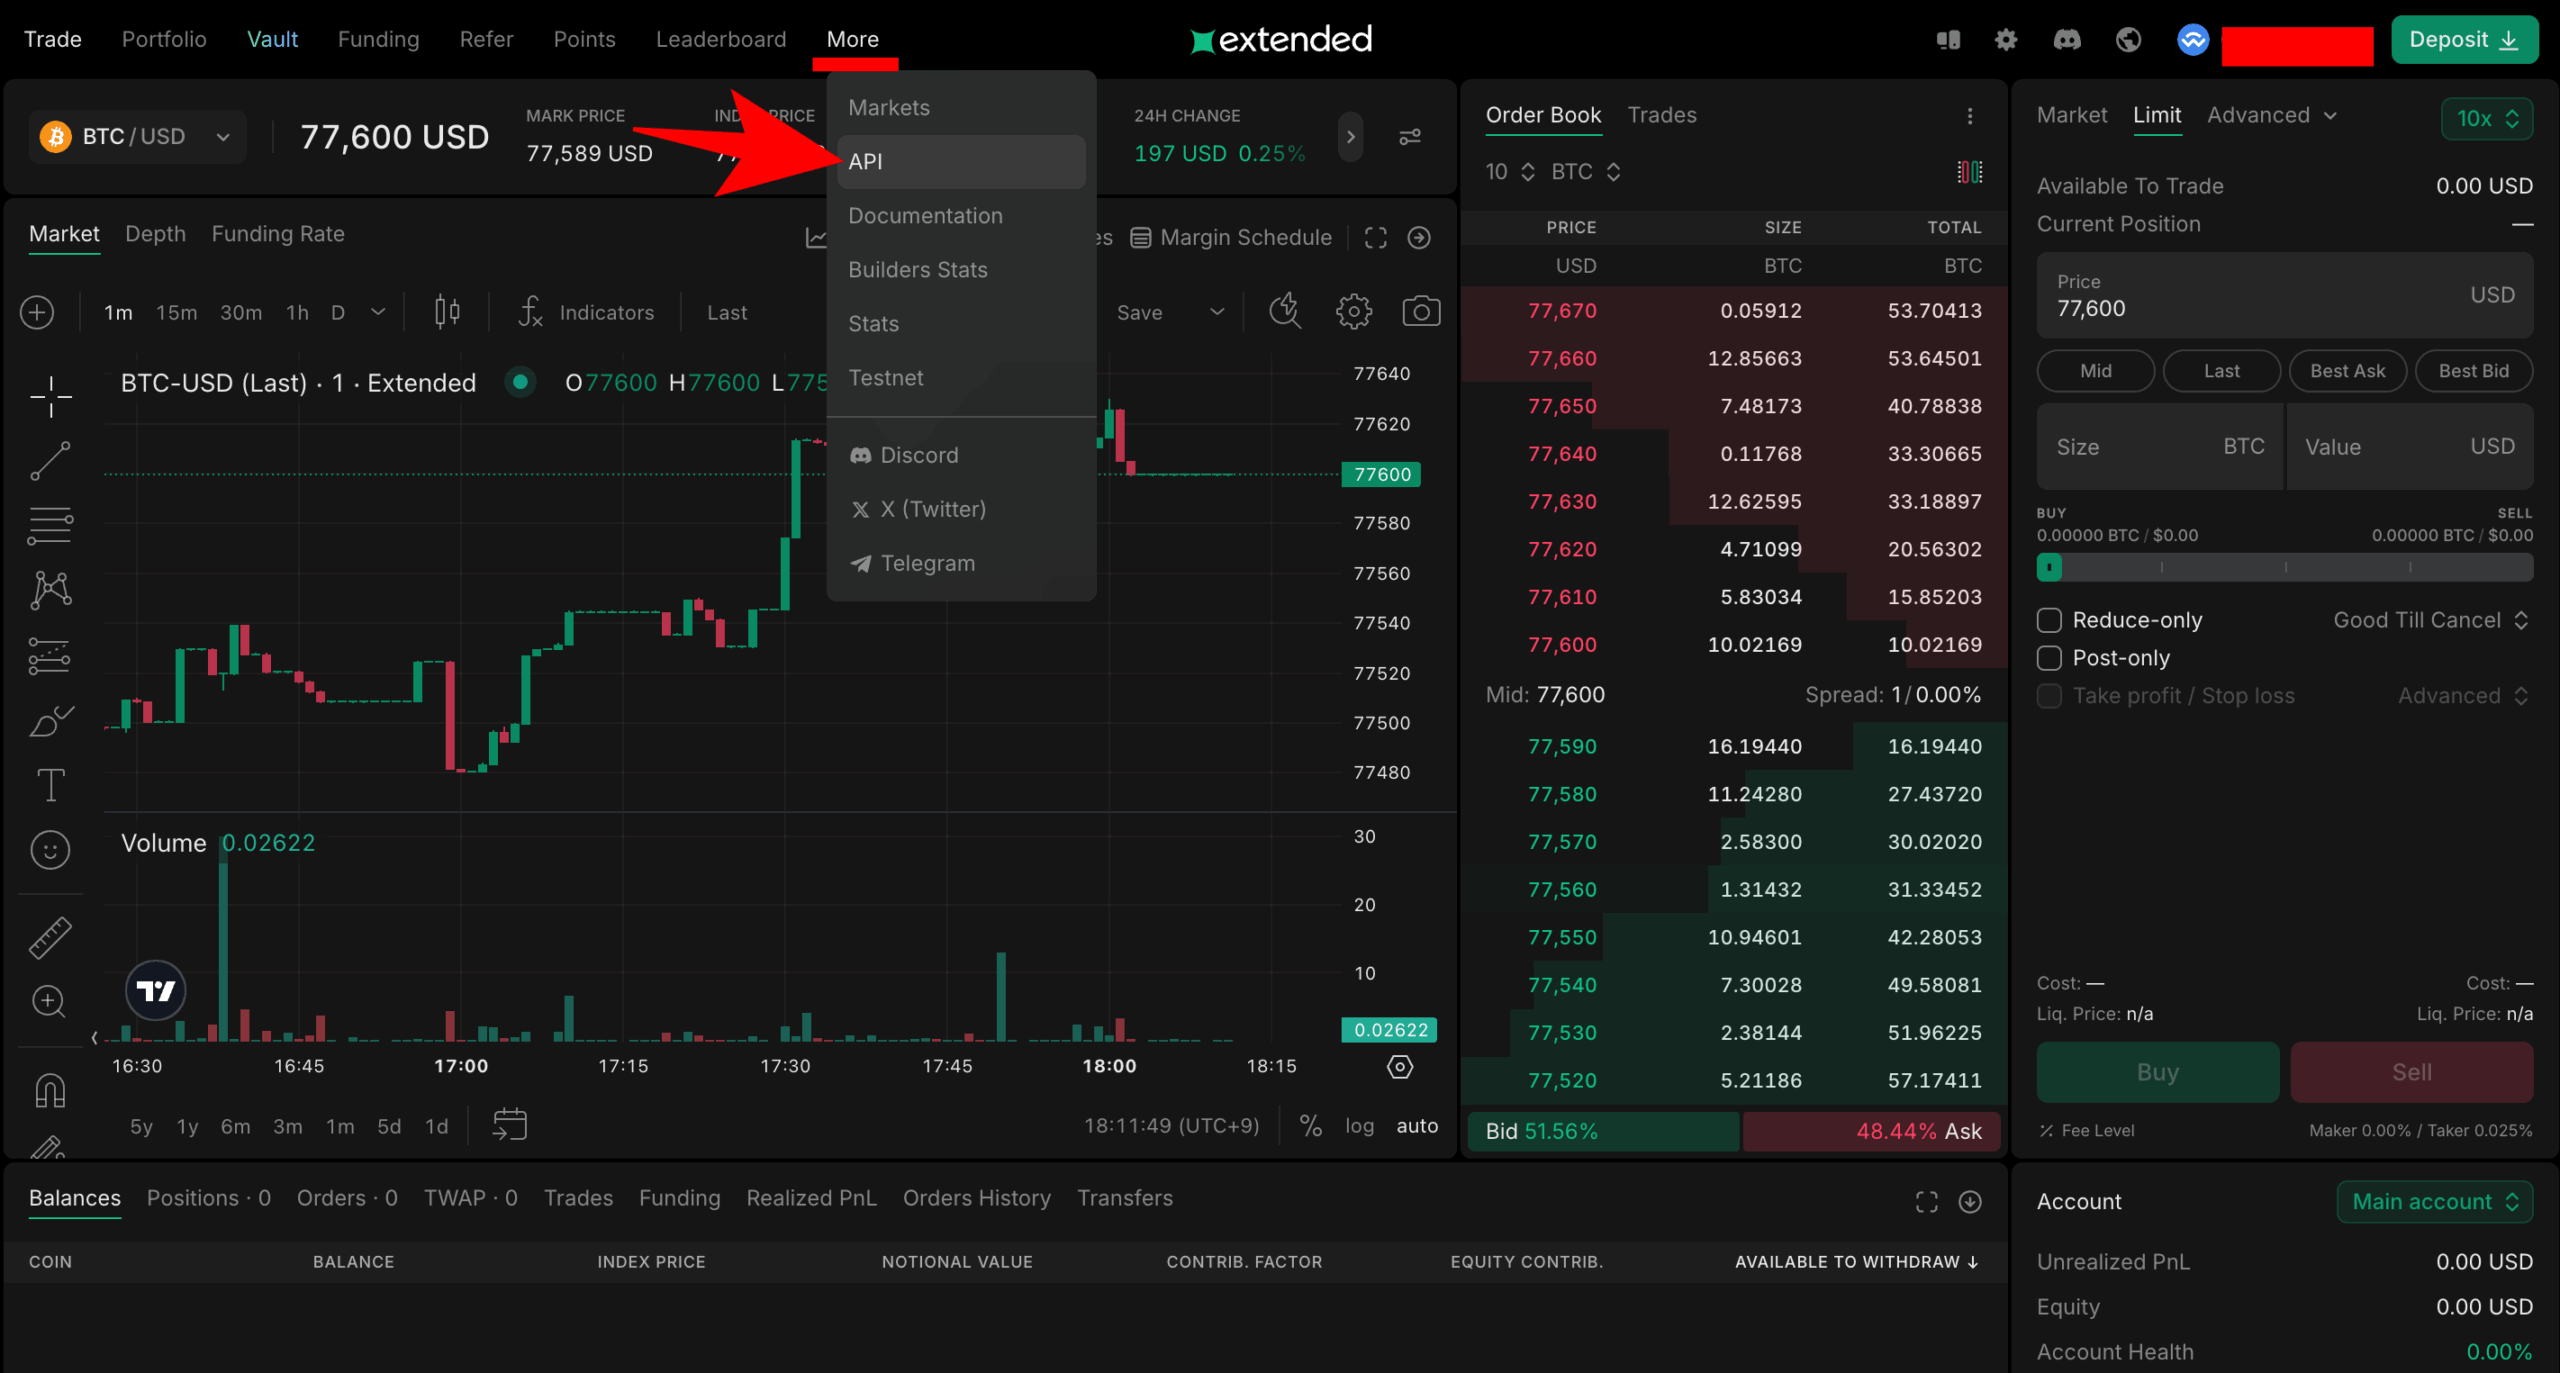Screen dimensions: 2560x1373
Task: Add symbol with plus circle icon
Action: [37, 312]
